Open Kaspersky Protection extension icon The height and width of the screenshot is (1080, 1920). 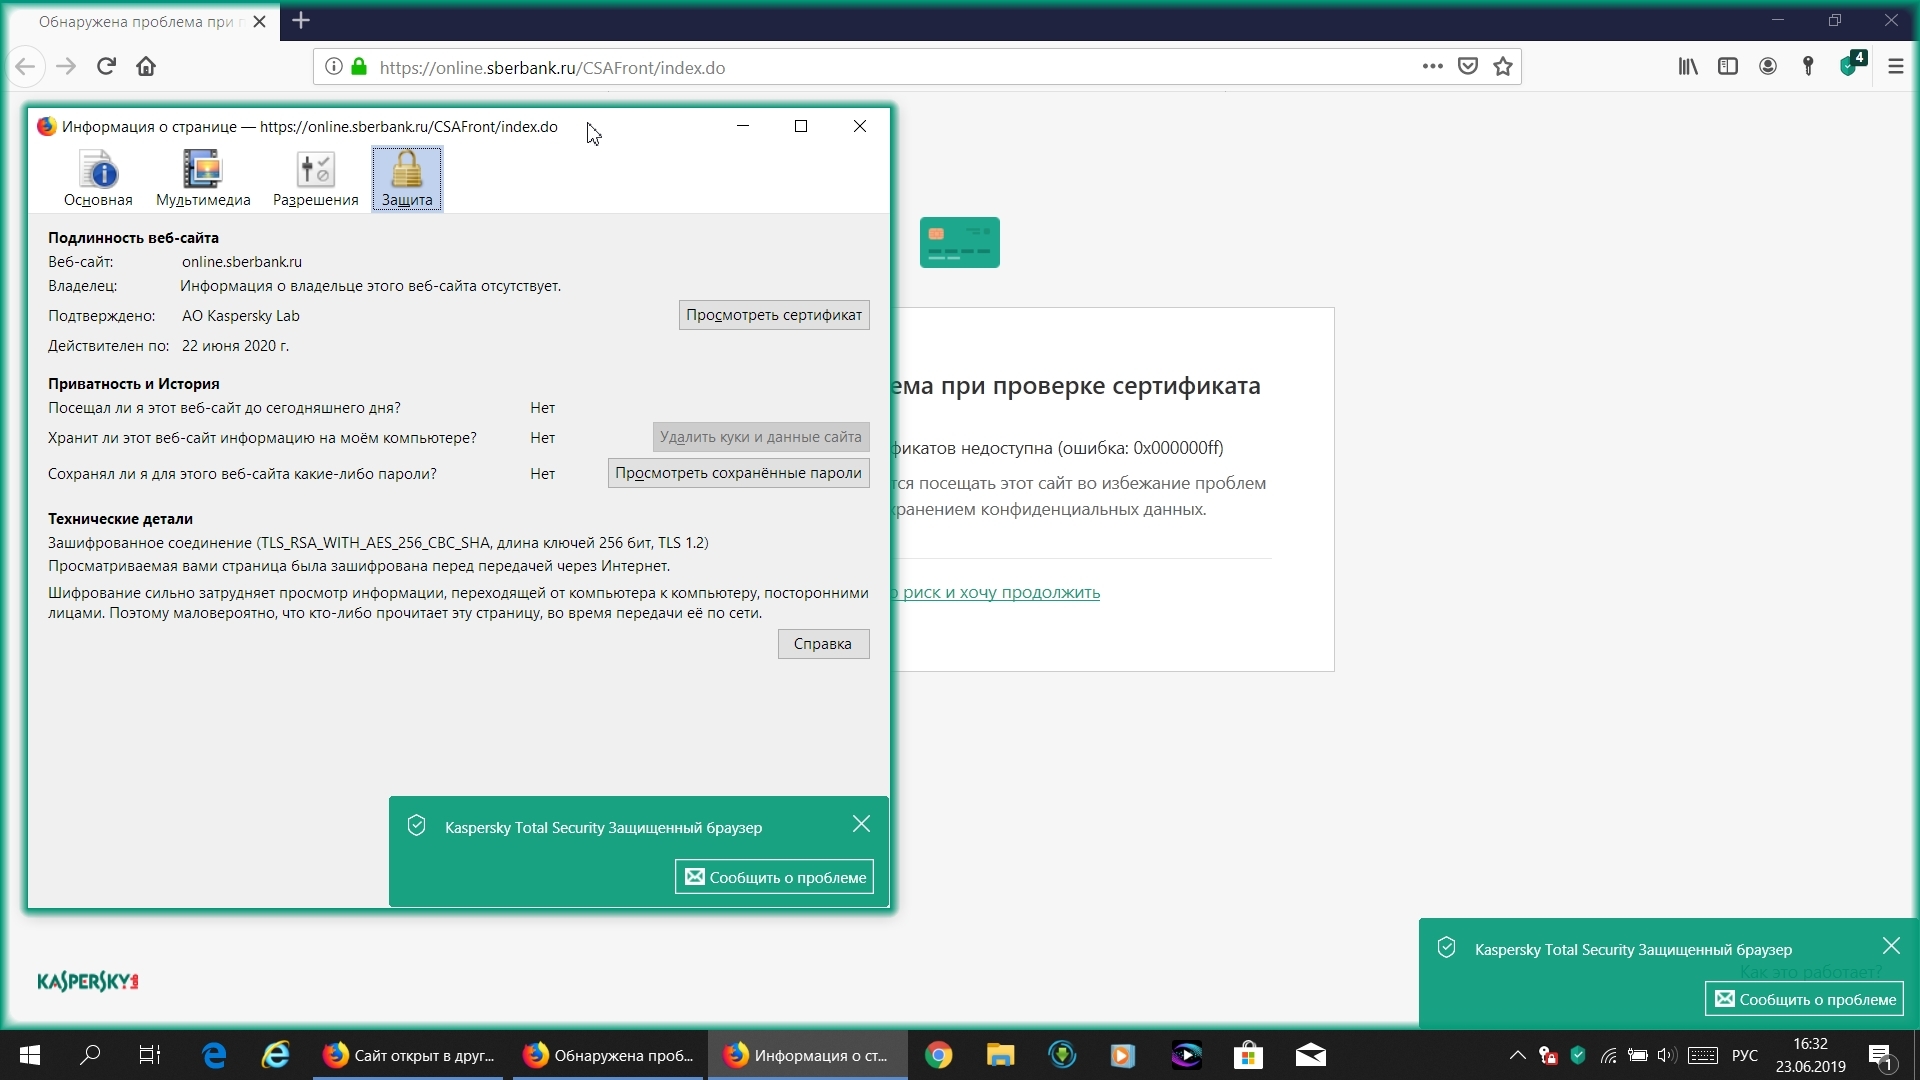coord(1851,65)
